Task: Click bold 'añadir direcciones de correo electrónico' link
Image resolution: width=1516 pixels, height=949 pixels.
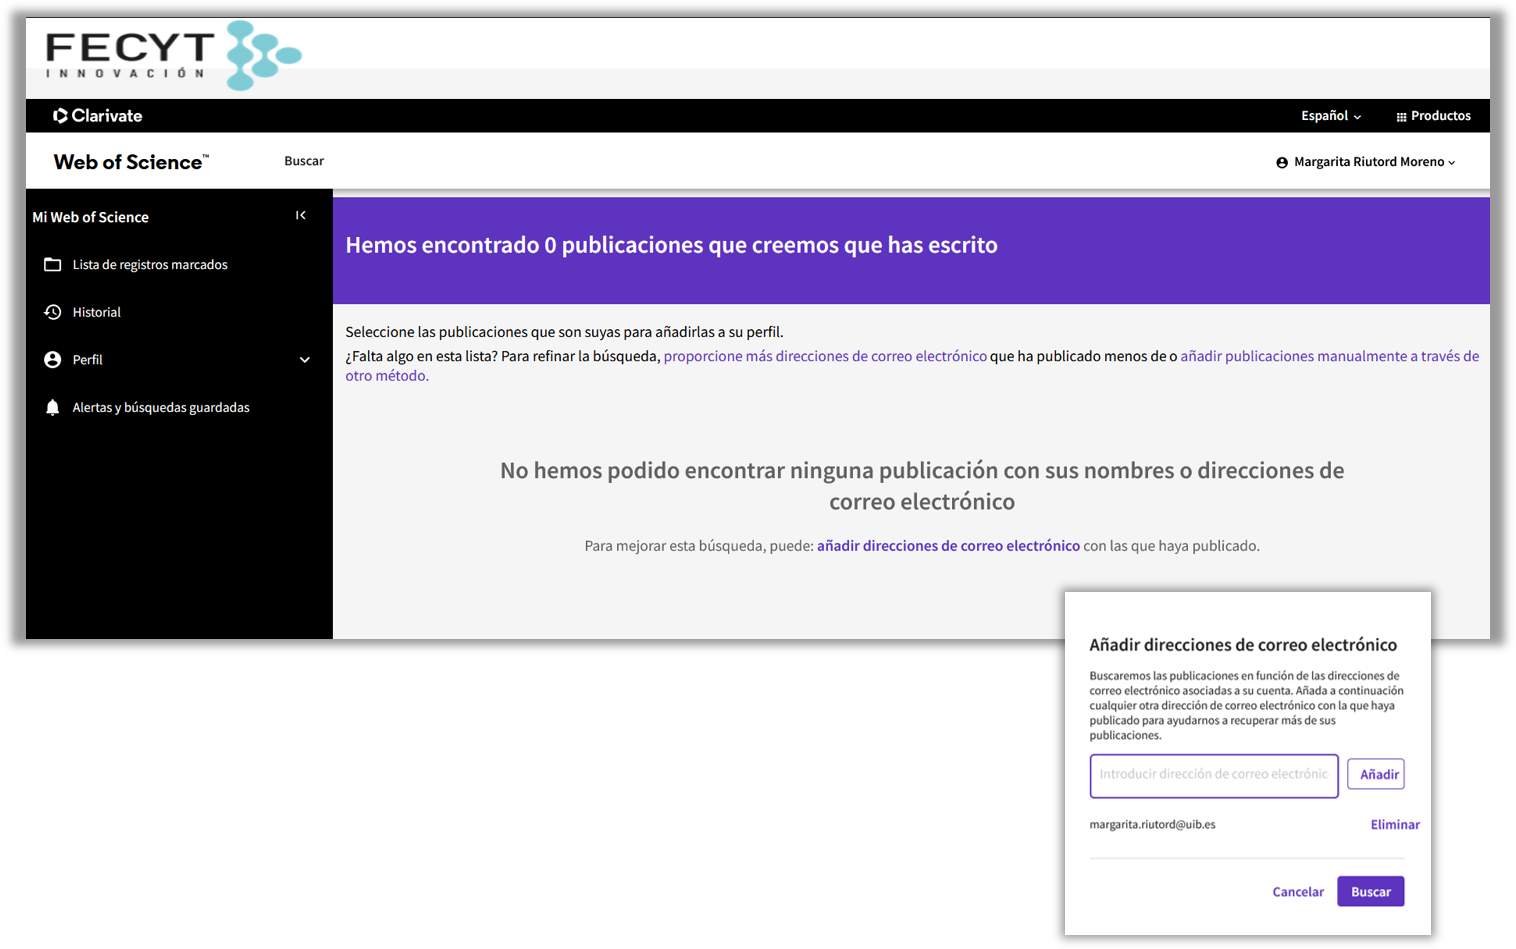Action: point(948,546)
